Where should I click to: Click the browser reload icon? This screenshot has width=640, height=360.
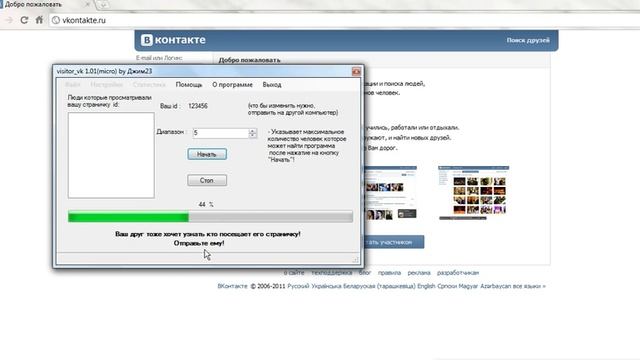[24, 20]
